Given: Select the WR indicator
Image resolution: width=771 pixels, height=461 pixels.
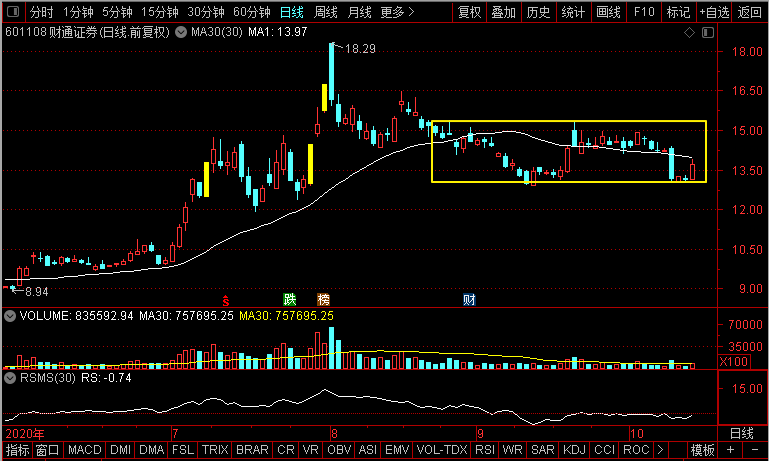Looking at the screenshot, I should point(512,450).
